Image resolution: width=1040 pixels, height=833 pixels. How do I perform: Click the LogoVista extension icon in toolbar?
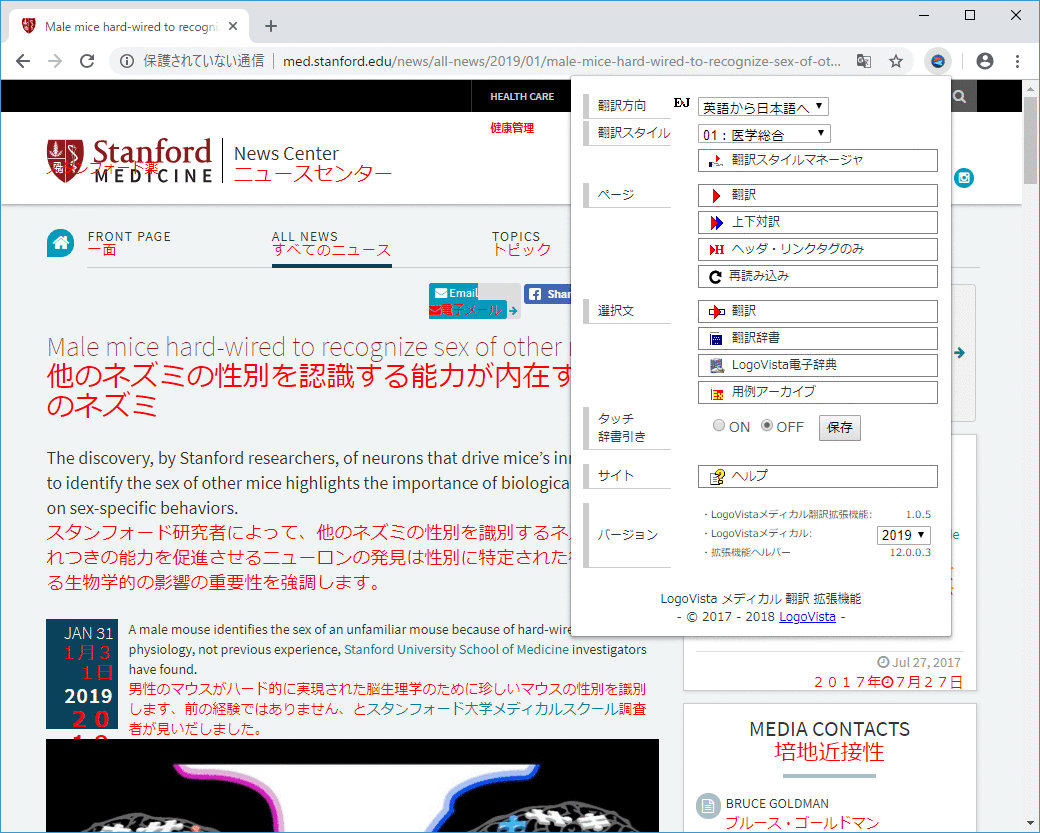(x=938, y=61)
